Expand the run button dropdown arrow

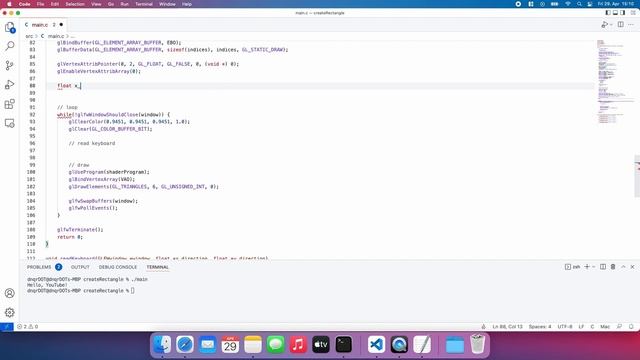click(611, 25)
